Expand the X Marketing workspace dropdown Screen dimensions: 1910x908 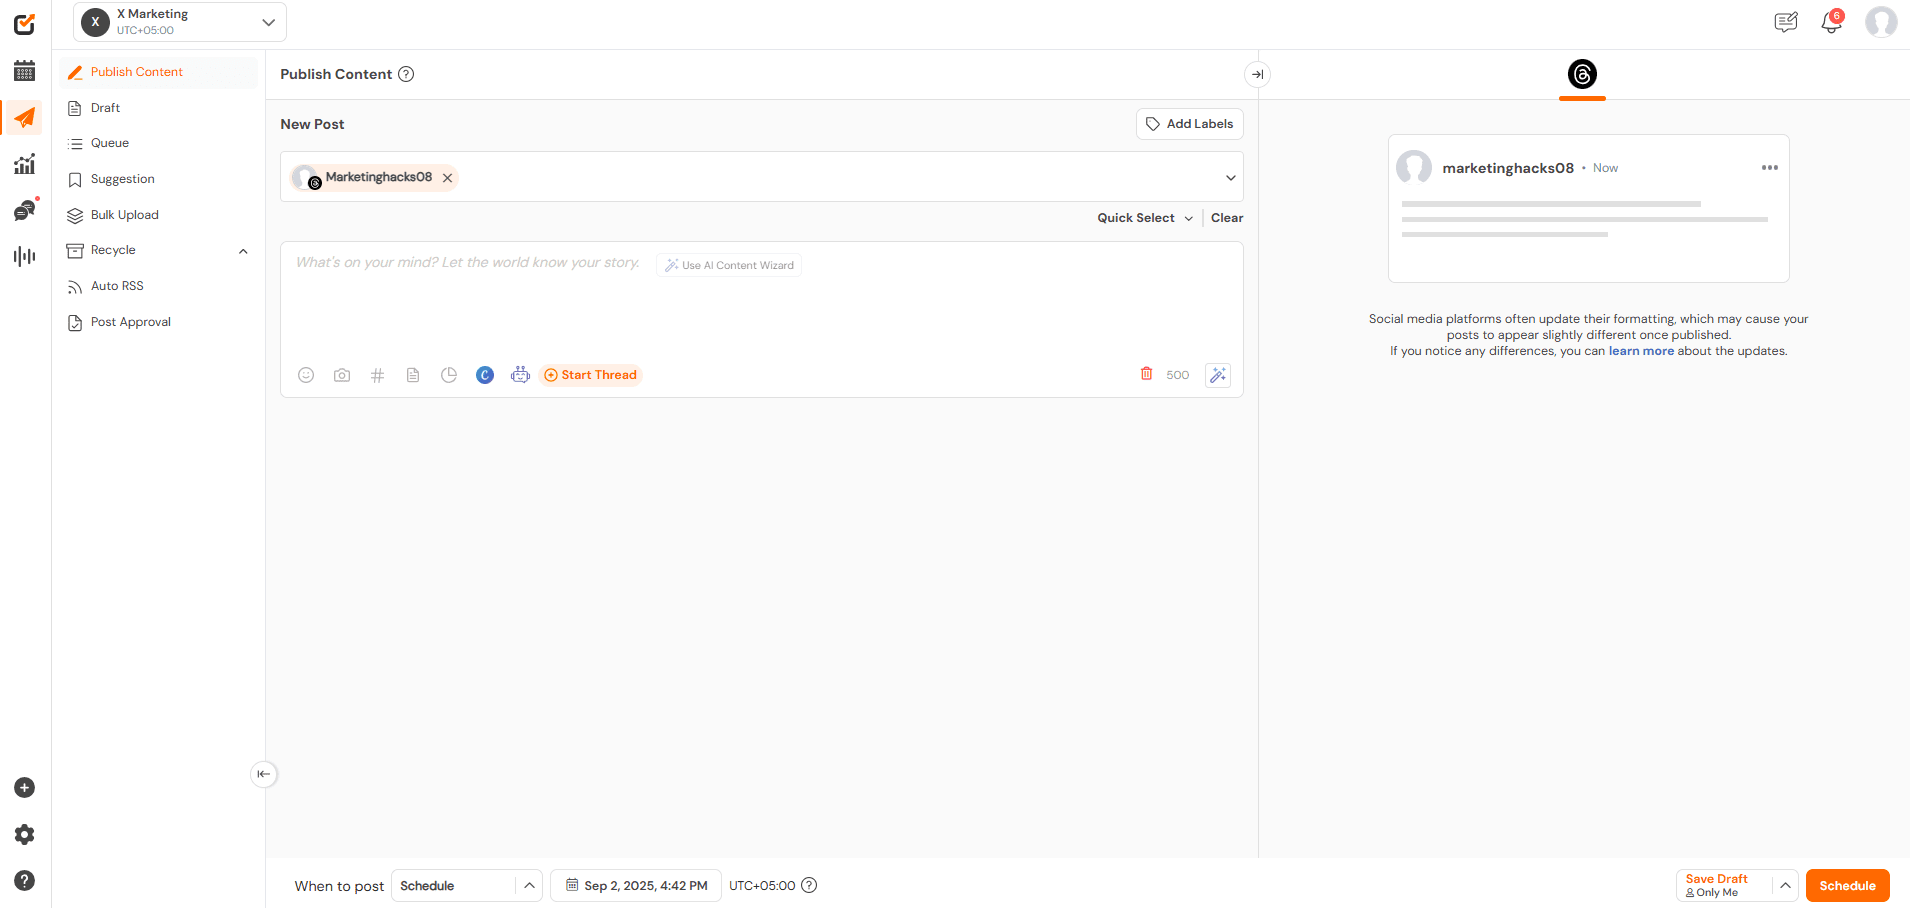tap(267, 21)
